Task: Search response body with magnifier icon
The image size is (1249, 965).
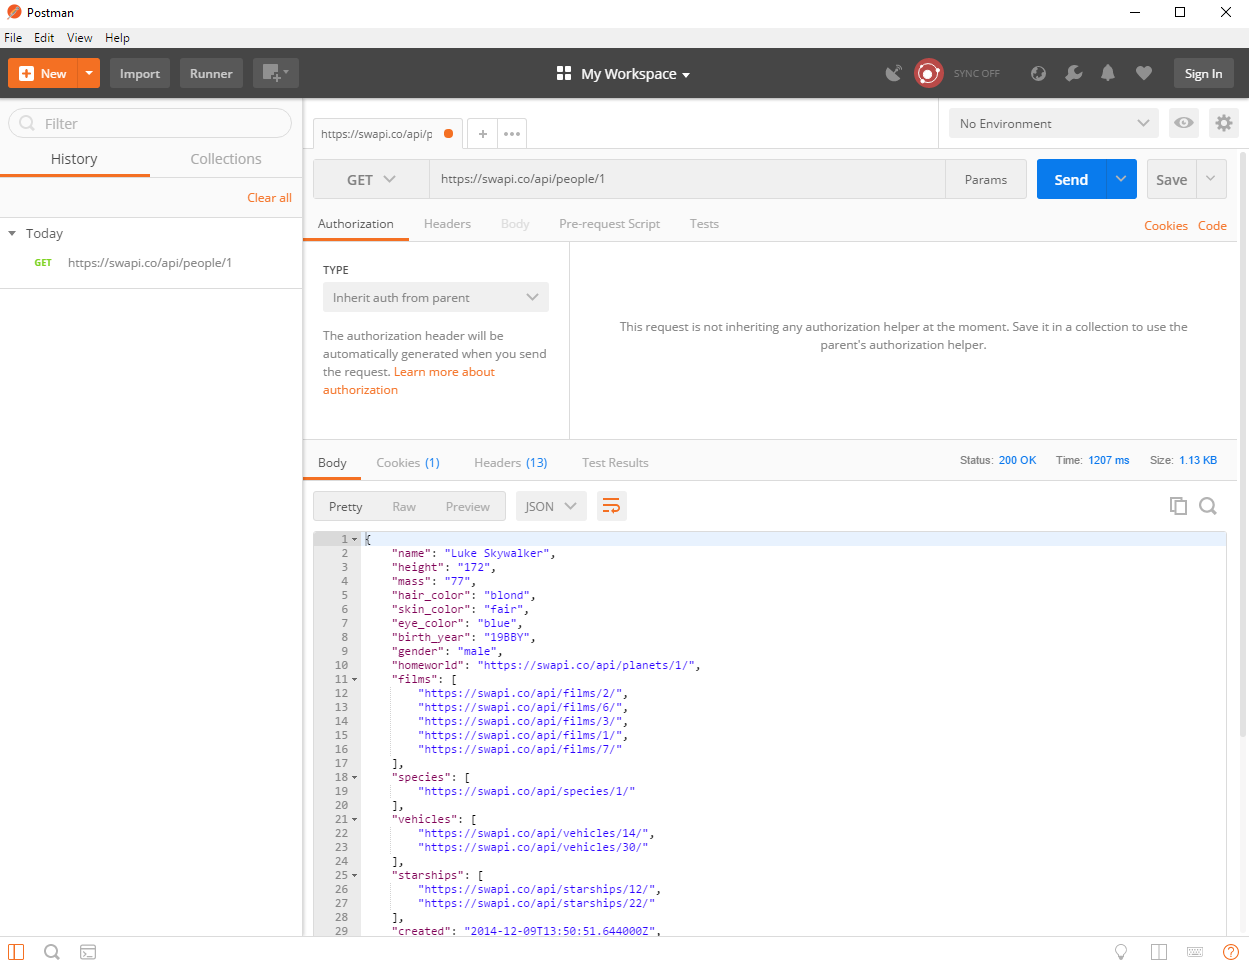Action: (x=1208, y=506)
